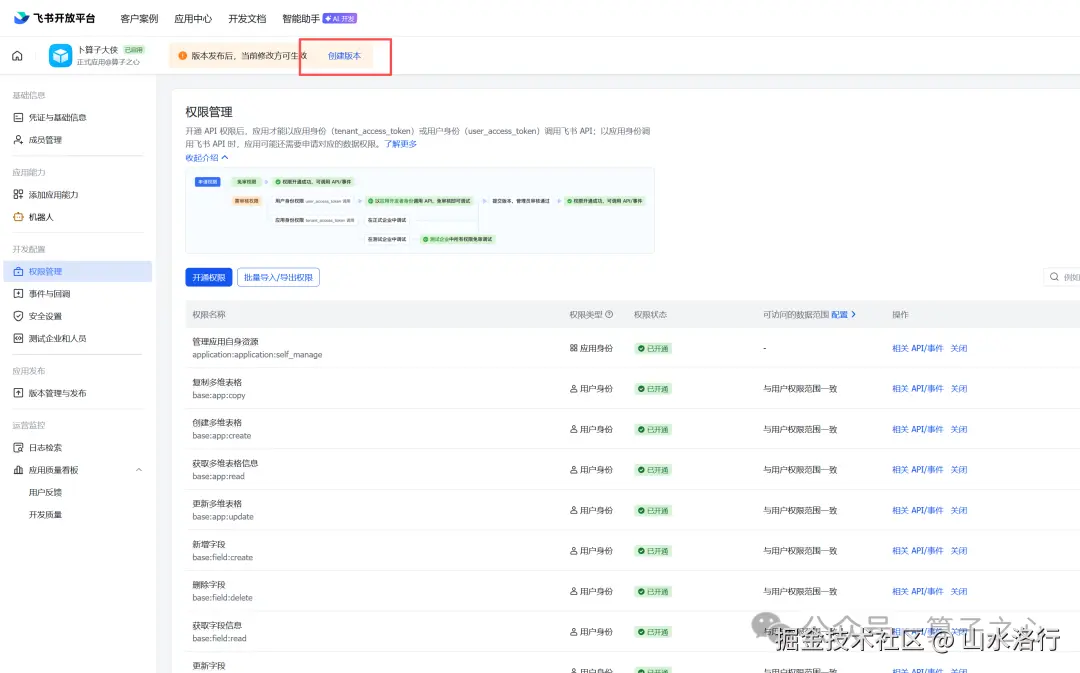Image resolution: width=1080 pixels, height=673 pixels.
Task: Open 应用中心 in top navigation
Action: [193, 19]
